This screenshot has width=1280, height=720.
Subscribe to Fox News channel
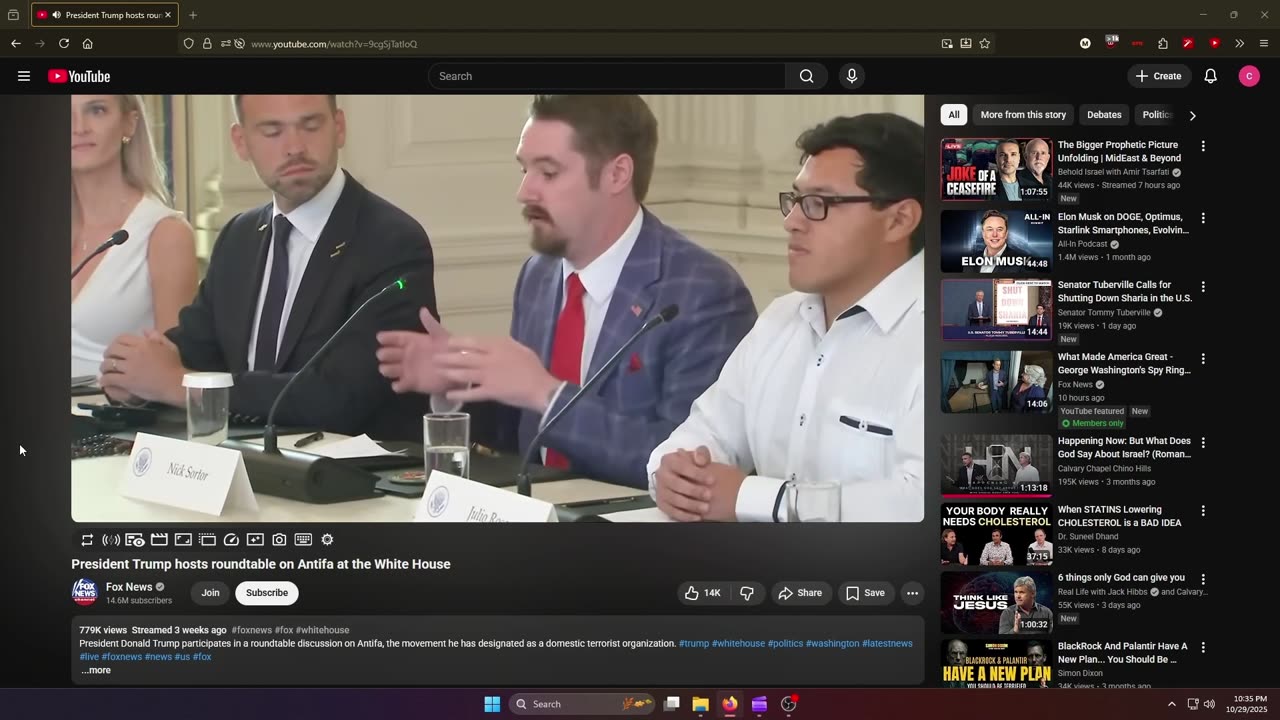267,593
